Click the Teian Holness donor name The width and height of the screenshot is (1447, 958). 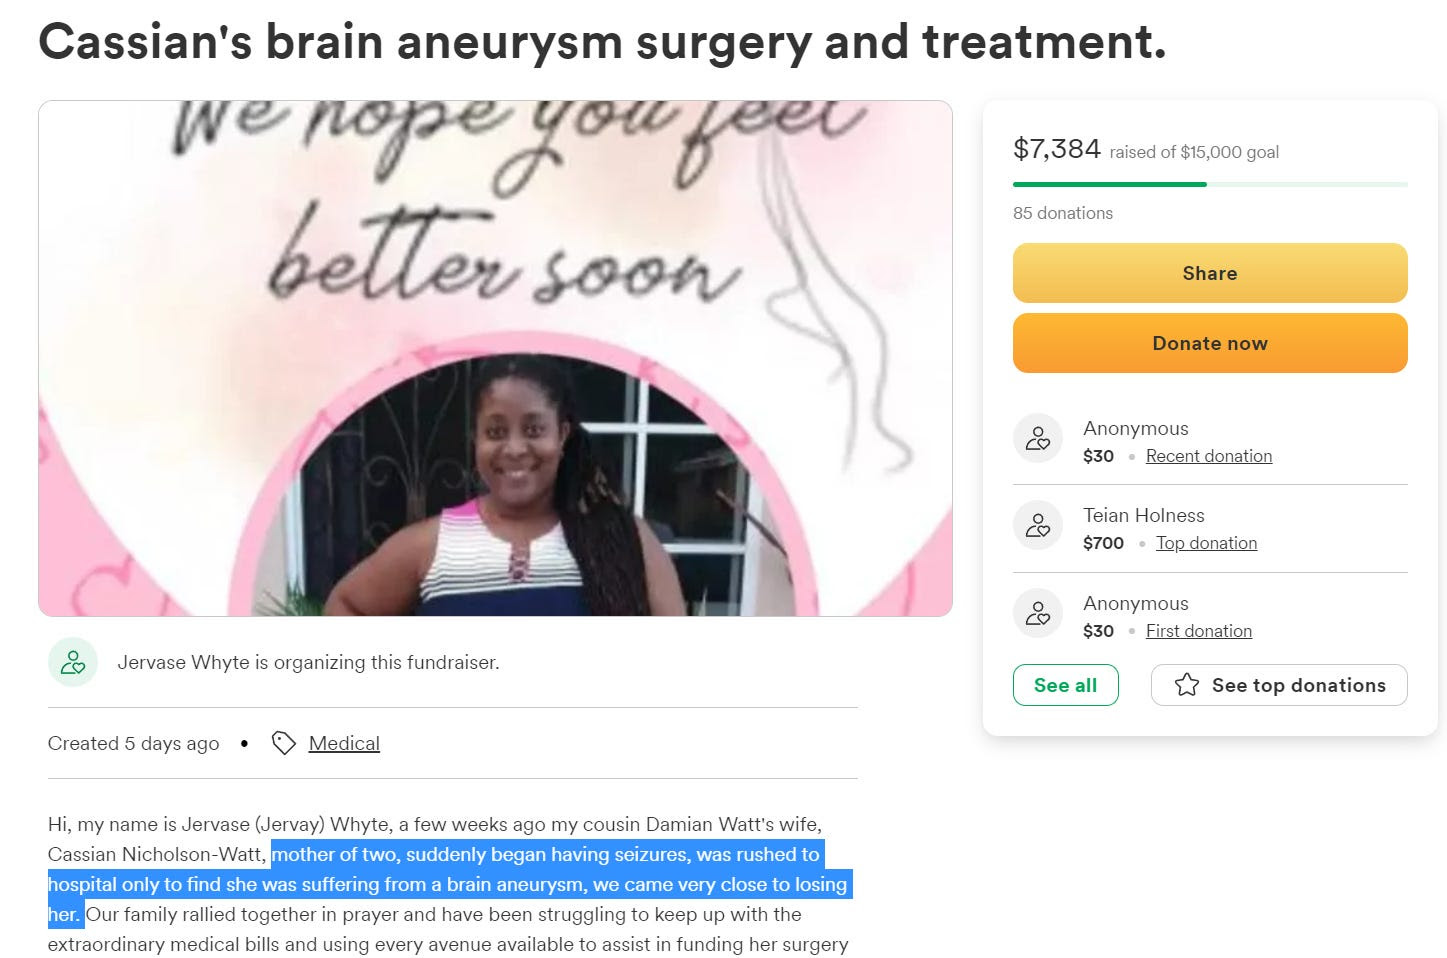pyautogui.click(x=1144, y=515)
